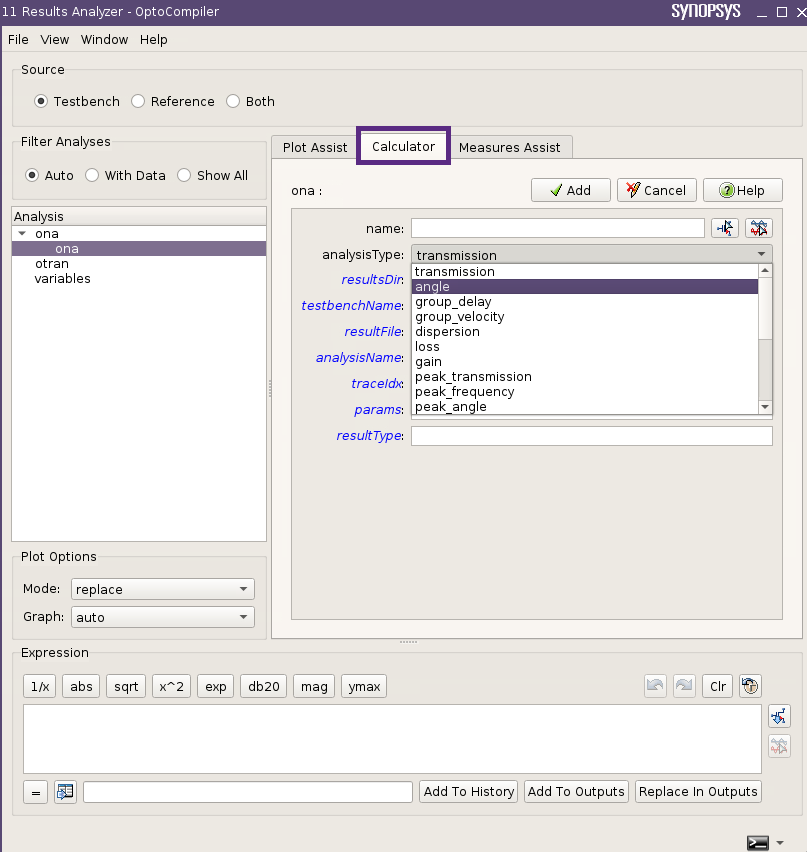Click the Add button

point(571,190)
